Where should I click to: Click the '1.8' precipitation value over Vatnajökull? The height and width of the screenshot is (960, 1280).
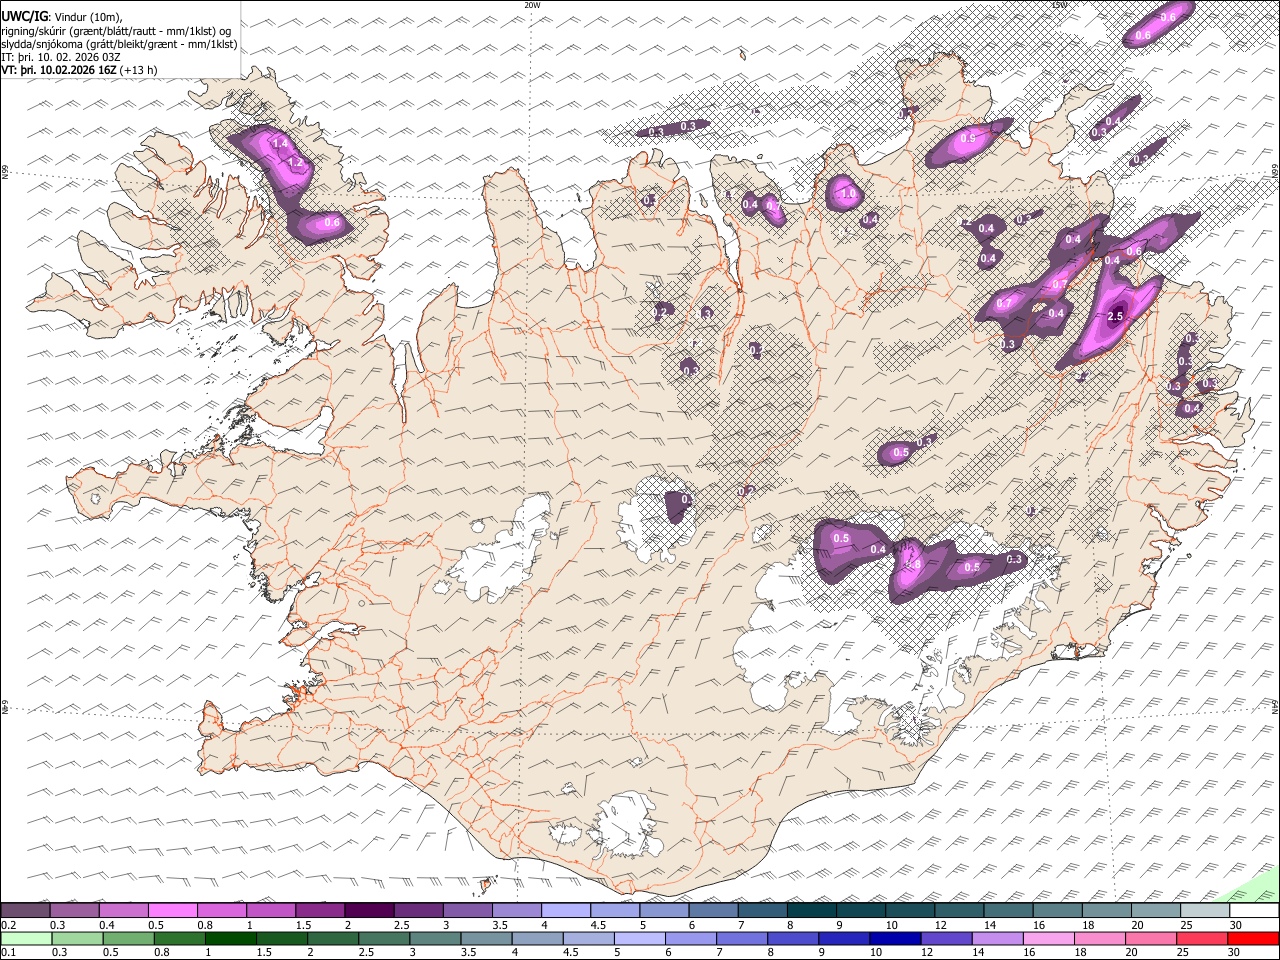tap(912, 564)
